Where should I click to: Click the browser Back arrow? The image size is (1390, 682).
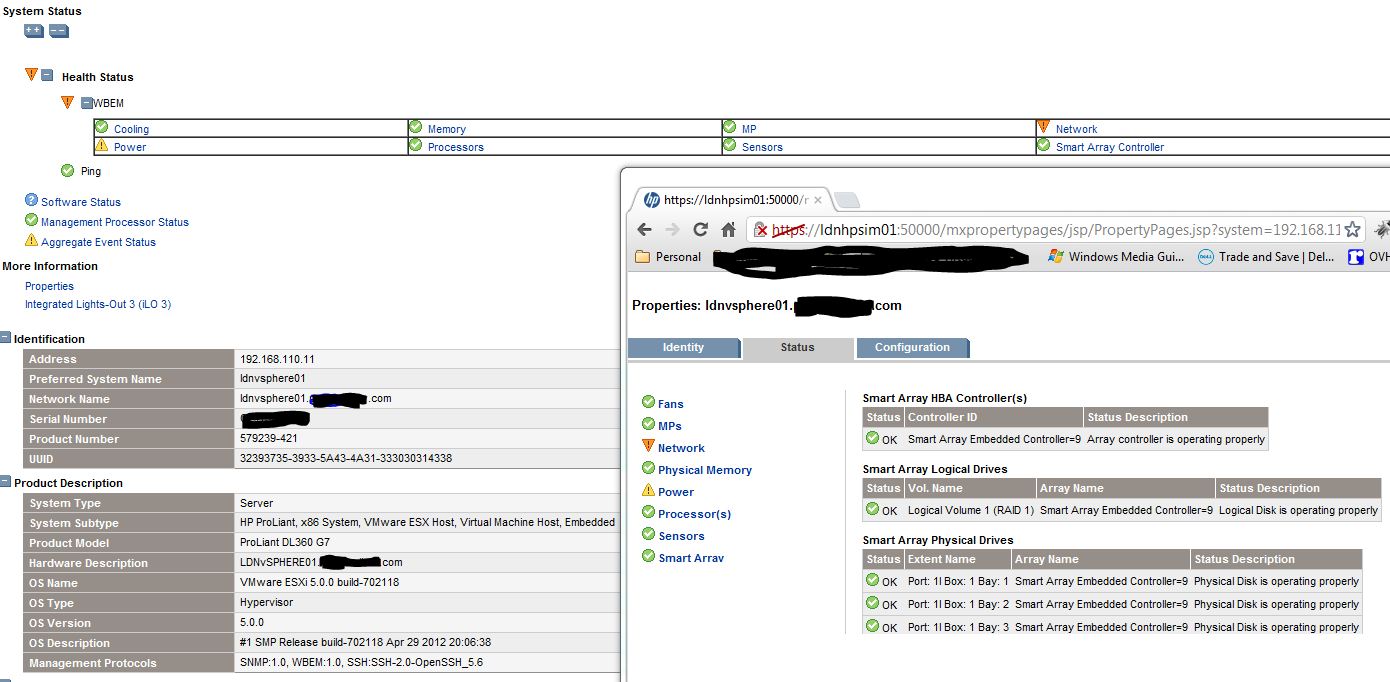tap(645, 229)
